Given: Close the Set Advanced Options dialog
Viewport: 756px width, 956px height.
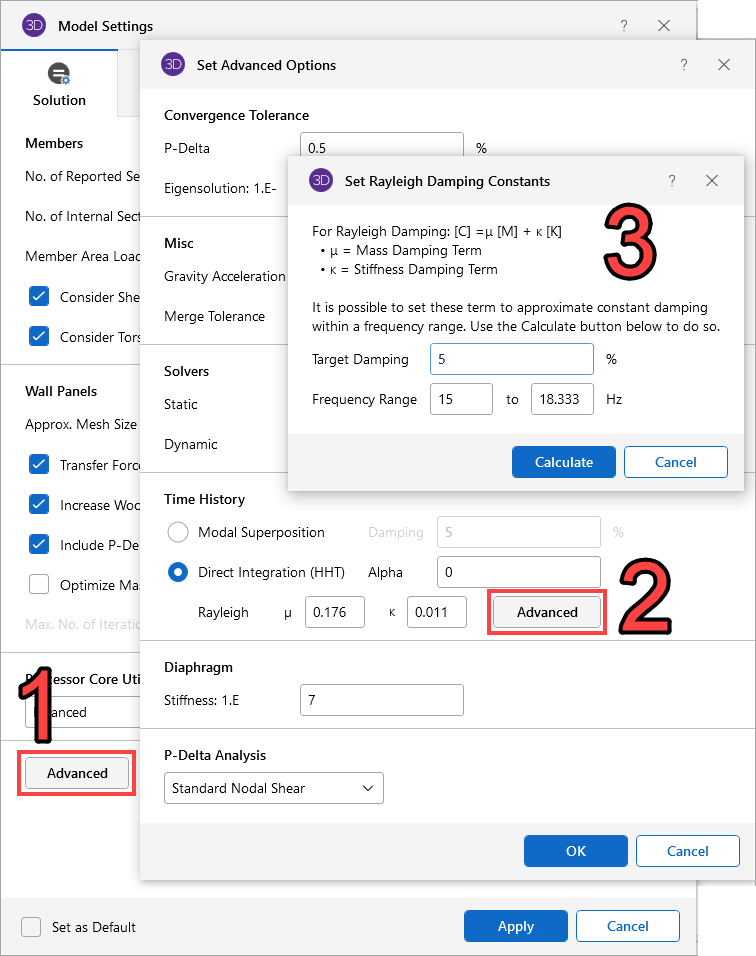Looking at the screenshot, I should coord(724,65).
